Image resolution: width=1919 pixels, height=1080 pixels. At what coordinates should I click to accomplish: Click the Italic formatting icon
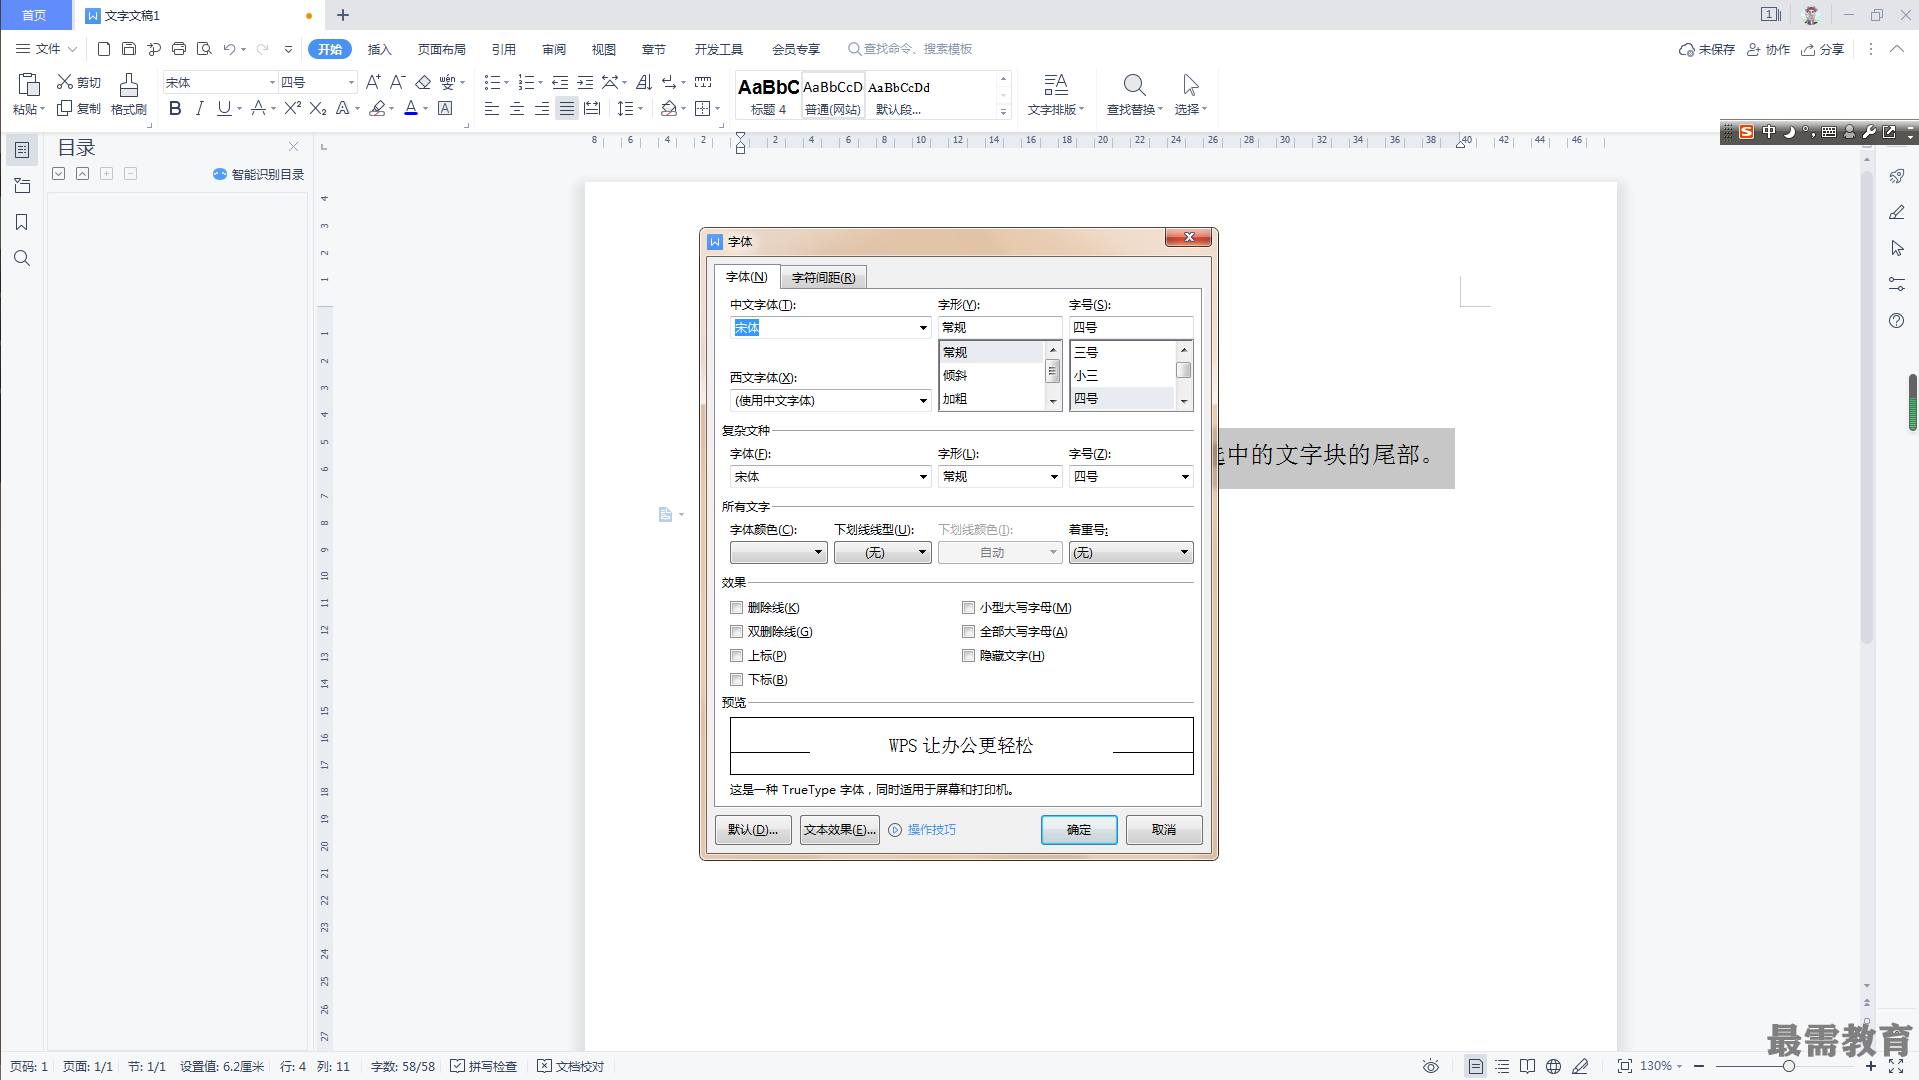coord(200,108)
